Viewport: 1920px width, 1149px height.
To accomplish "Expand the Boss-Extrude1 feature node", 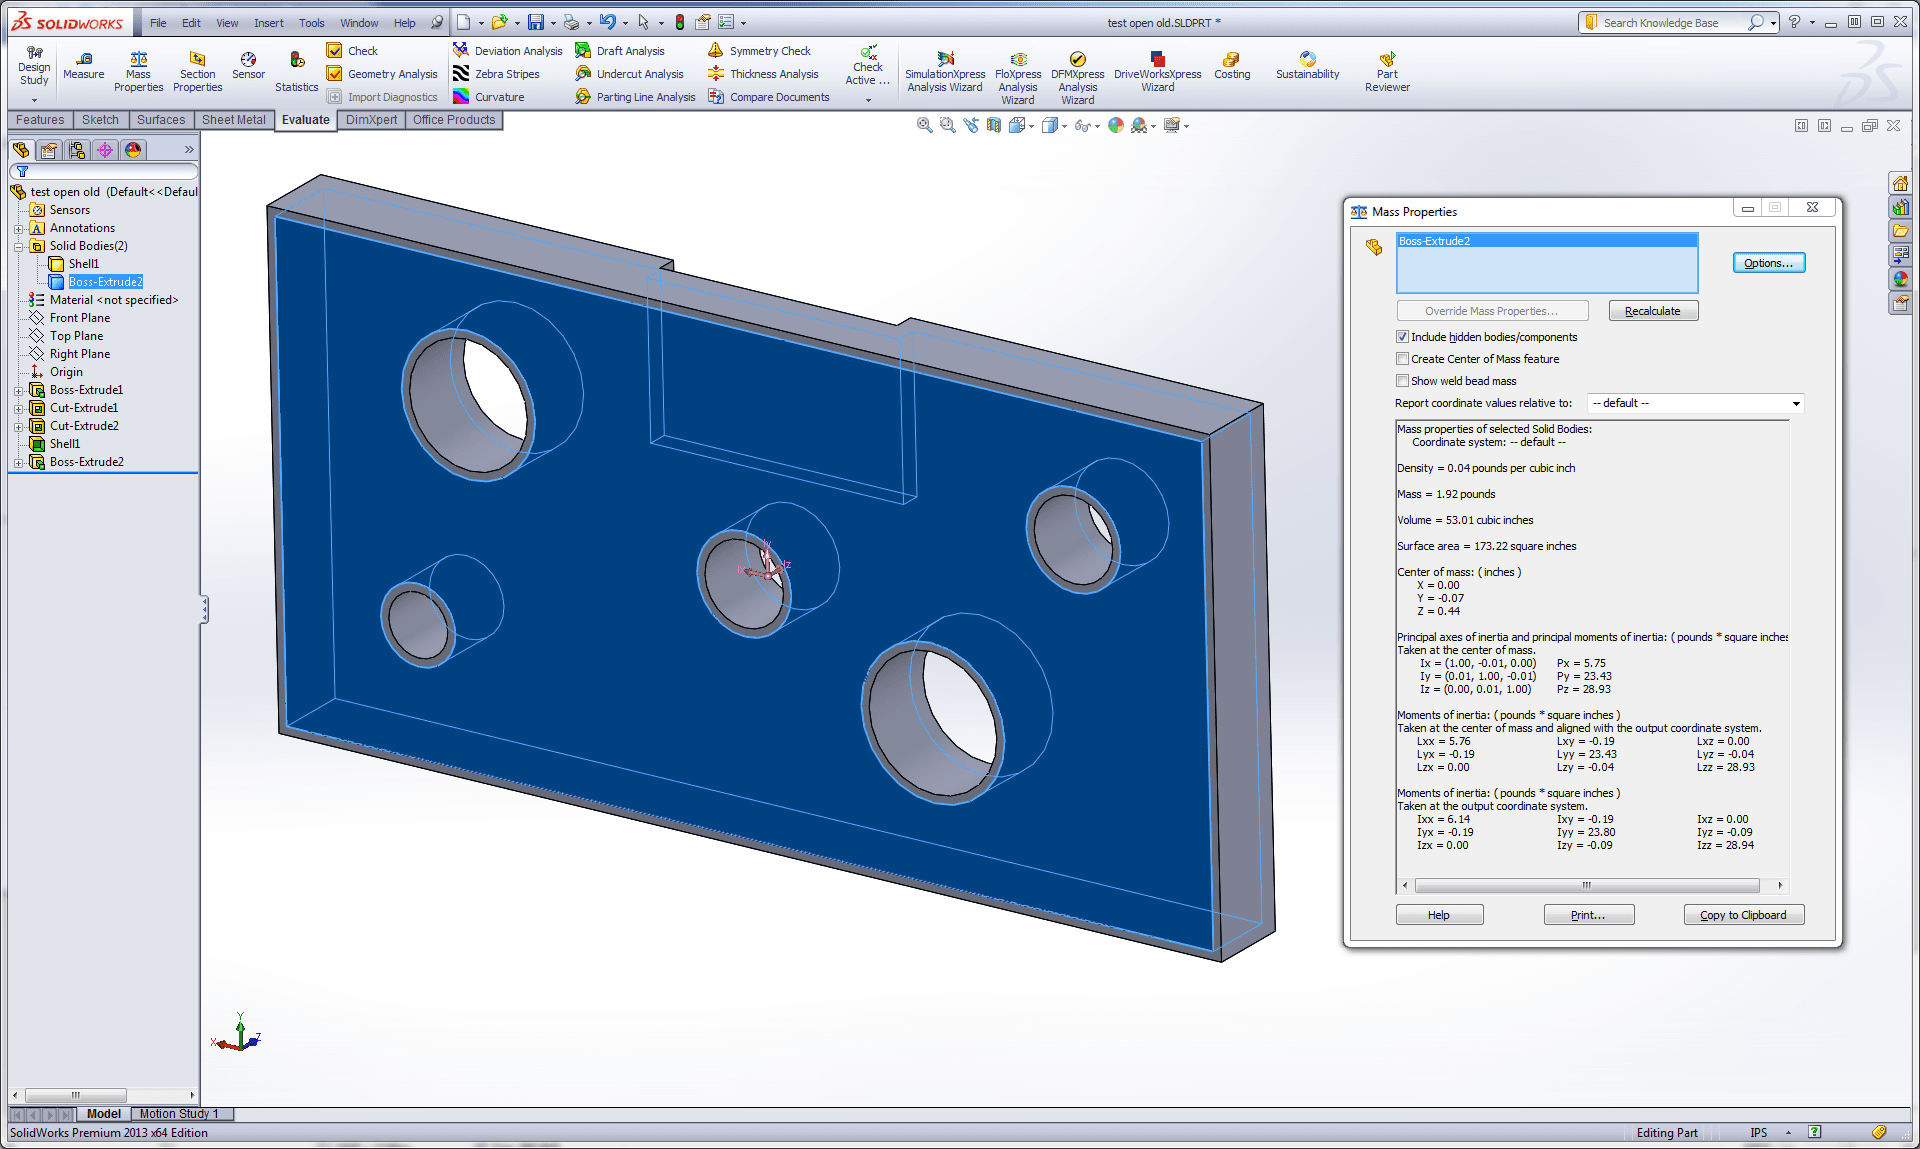I will point(18,391).
